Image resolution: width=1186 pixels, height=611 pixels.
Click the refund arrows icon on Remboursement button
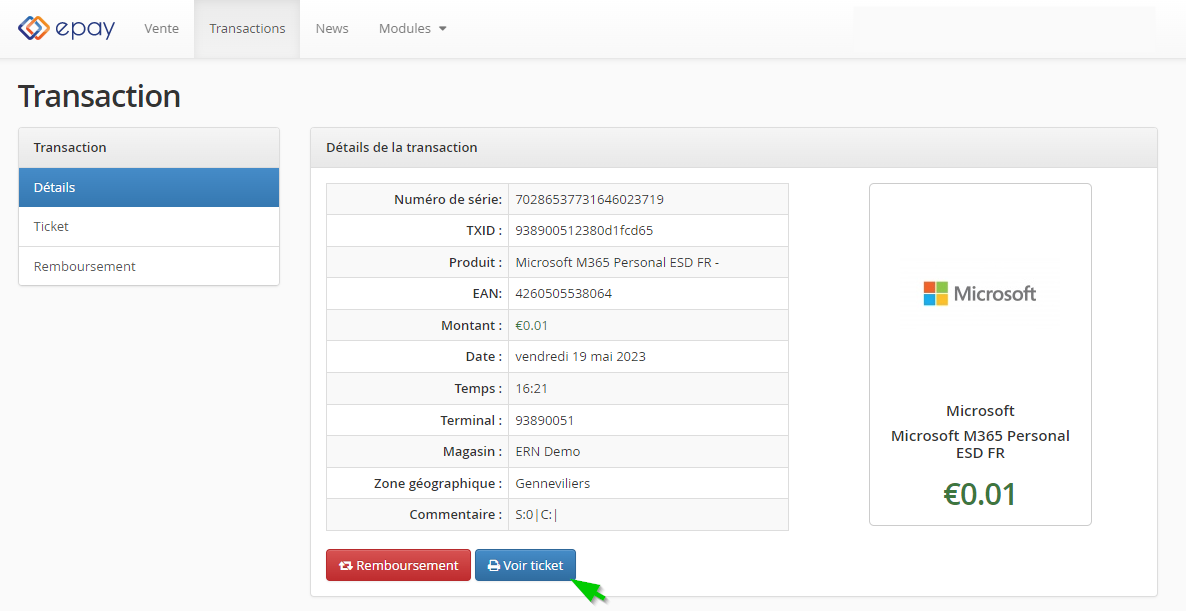pos(346,566)
